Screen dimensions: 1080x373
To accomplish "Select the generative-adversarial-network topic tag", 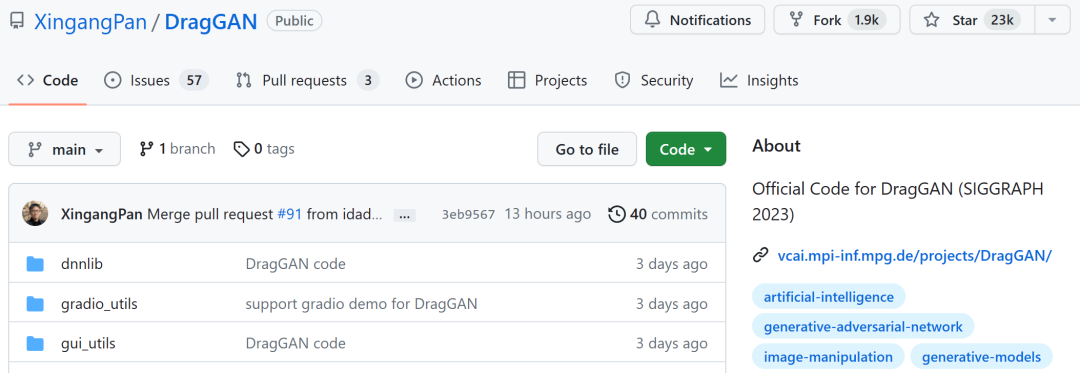I will click(863, 326).
